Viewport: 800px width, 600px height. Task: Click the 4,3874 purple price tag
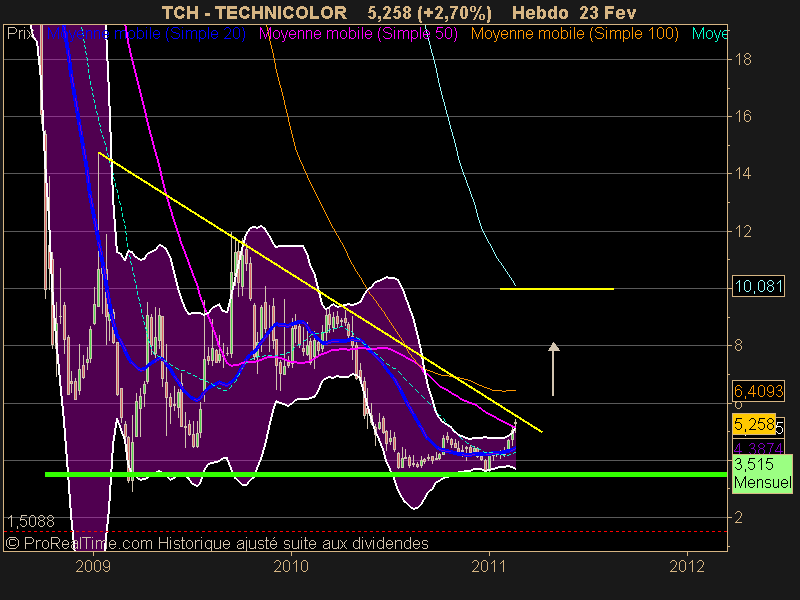pos(758,448)
